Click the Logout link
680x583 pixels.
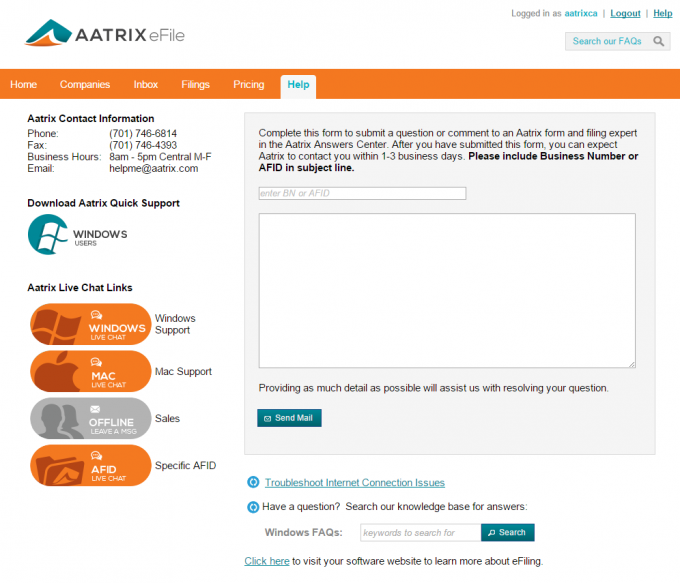625,14
